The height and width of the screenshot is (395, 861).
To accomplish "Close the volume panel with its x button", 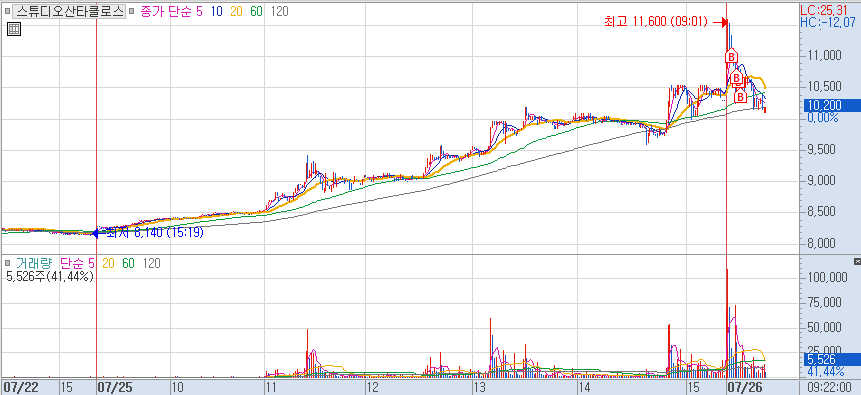I will [x=857, y=261].
